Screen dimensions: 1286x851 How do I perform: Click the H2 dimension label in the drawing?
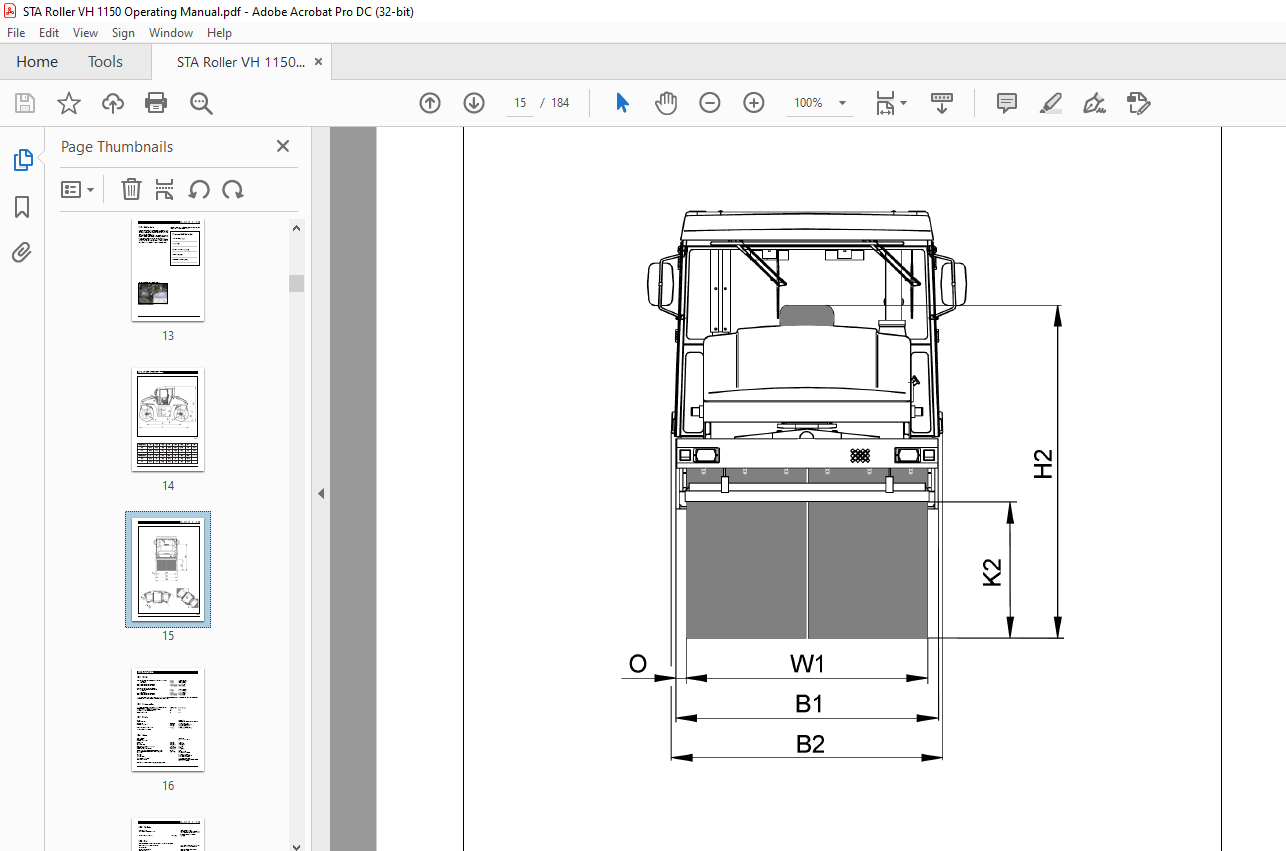pyautogui.click(x=1043, y=464)
